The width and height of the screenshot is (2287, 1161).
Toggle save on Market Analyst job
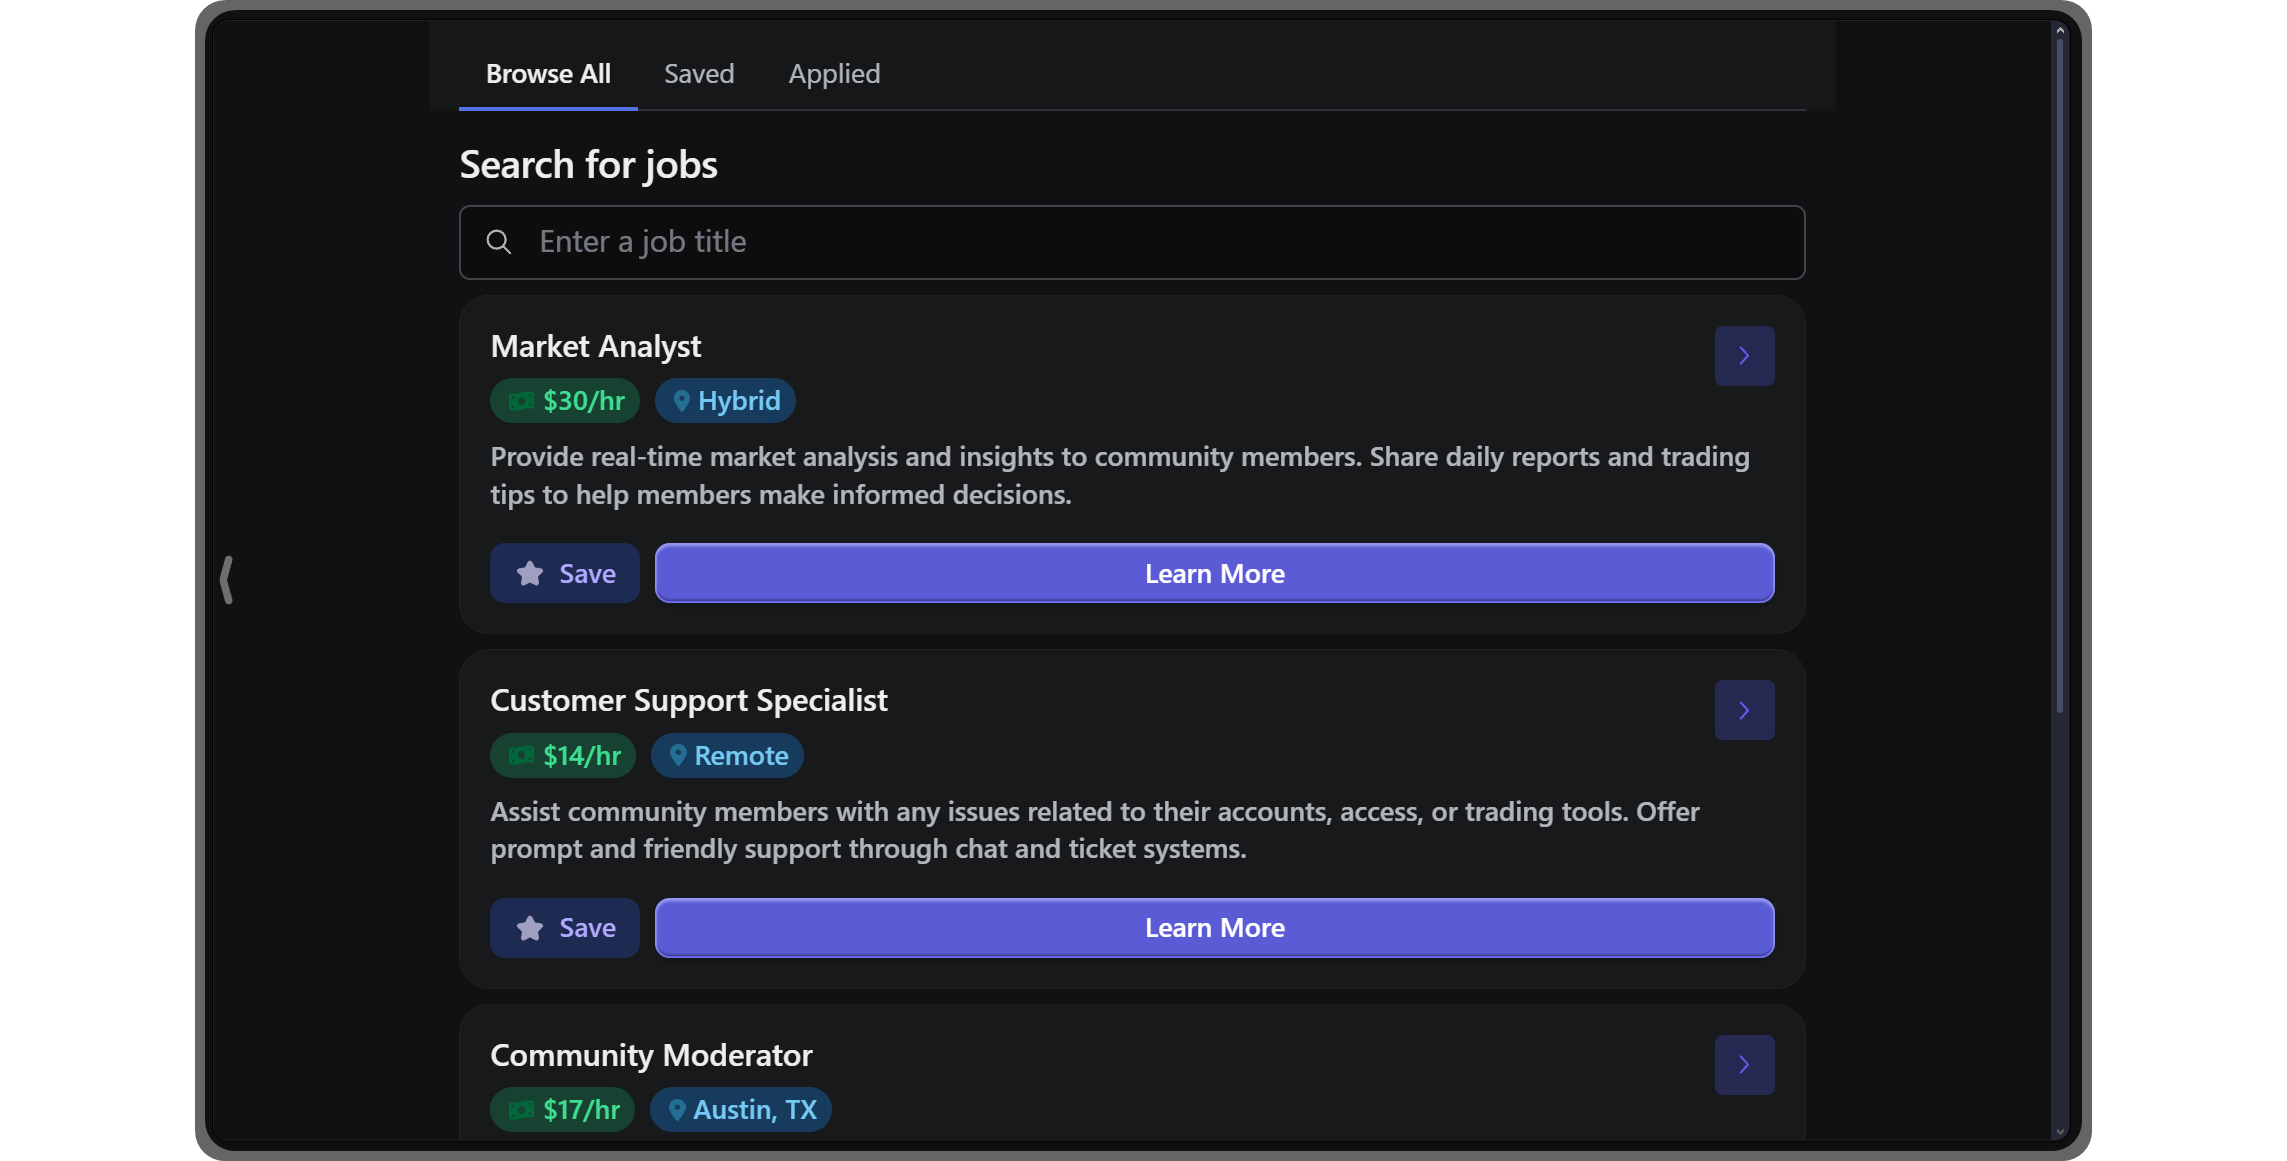point(567,573)
